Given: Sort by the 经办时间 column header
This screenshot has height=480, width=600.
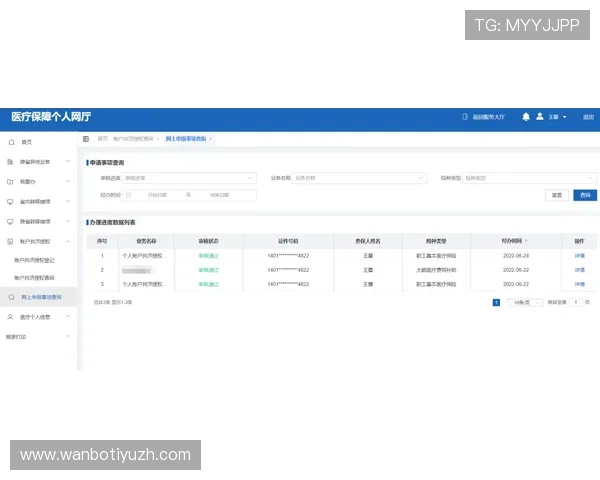Looking at the screenshot, I should coord(514,241).
